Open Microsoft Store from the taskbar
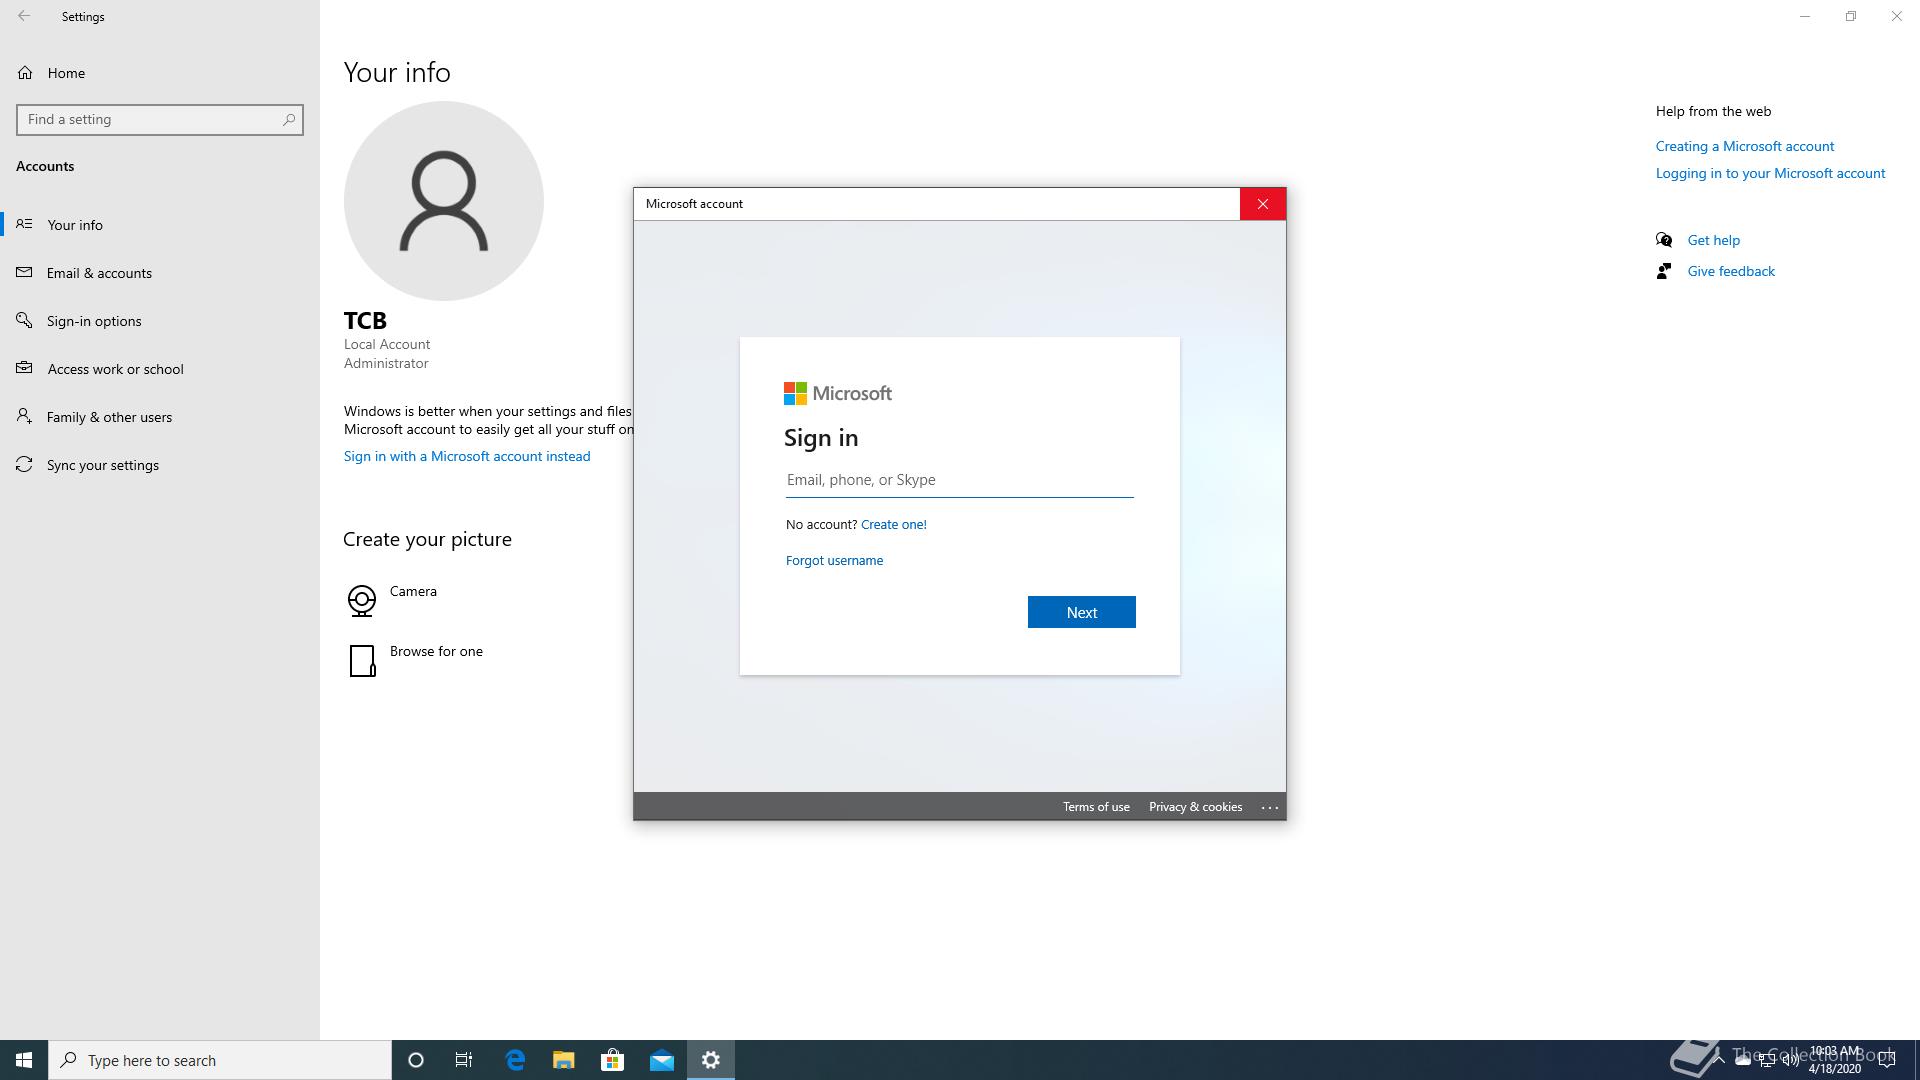The height and width of the screenshot is (1080, 1920). click(612, 1060)
